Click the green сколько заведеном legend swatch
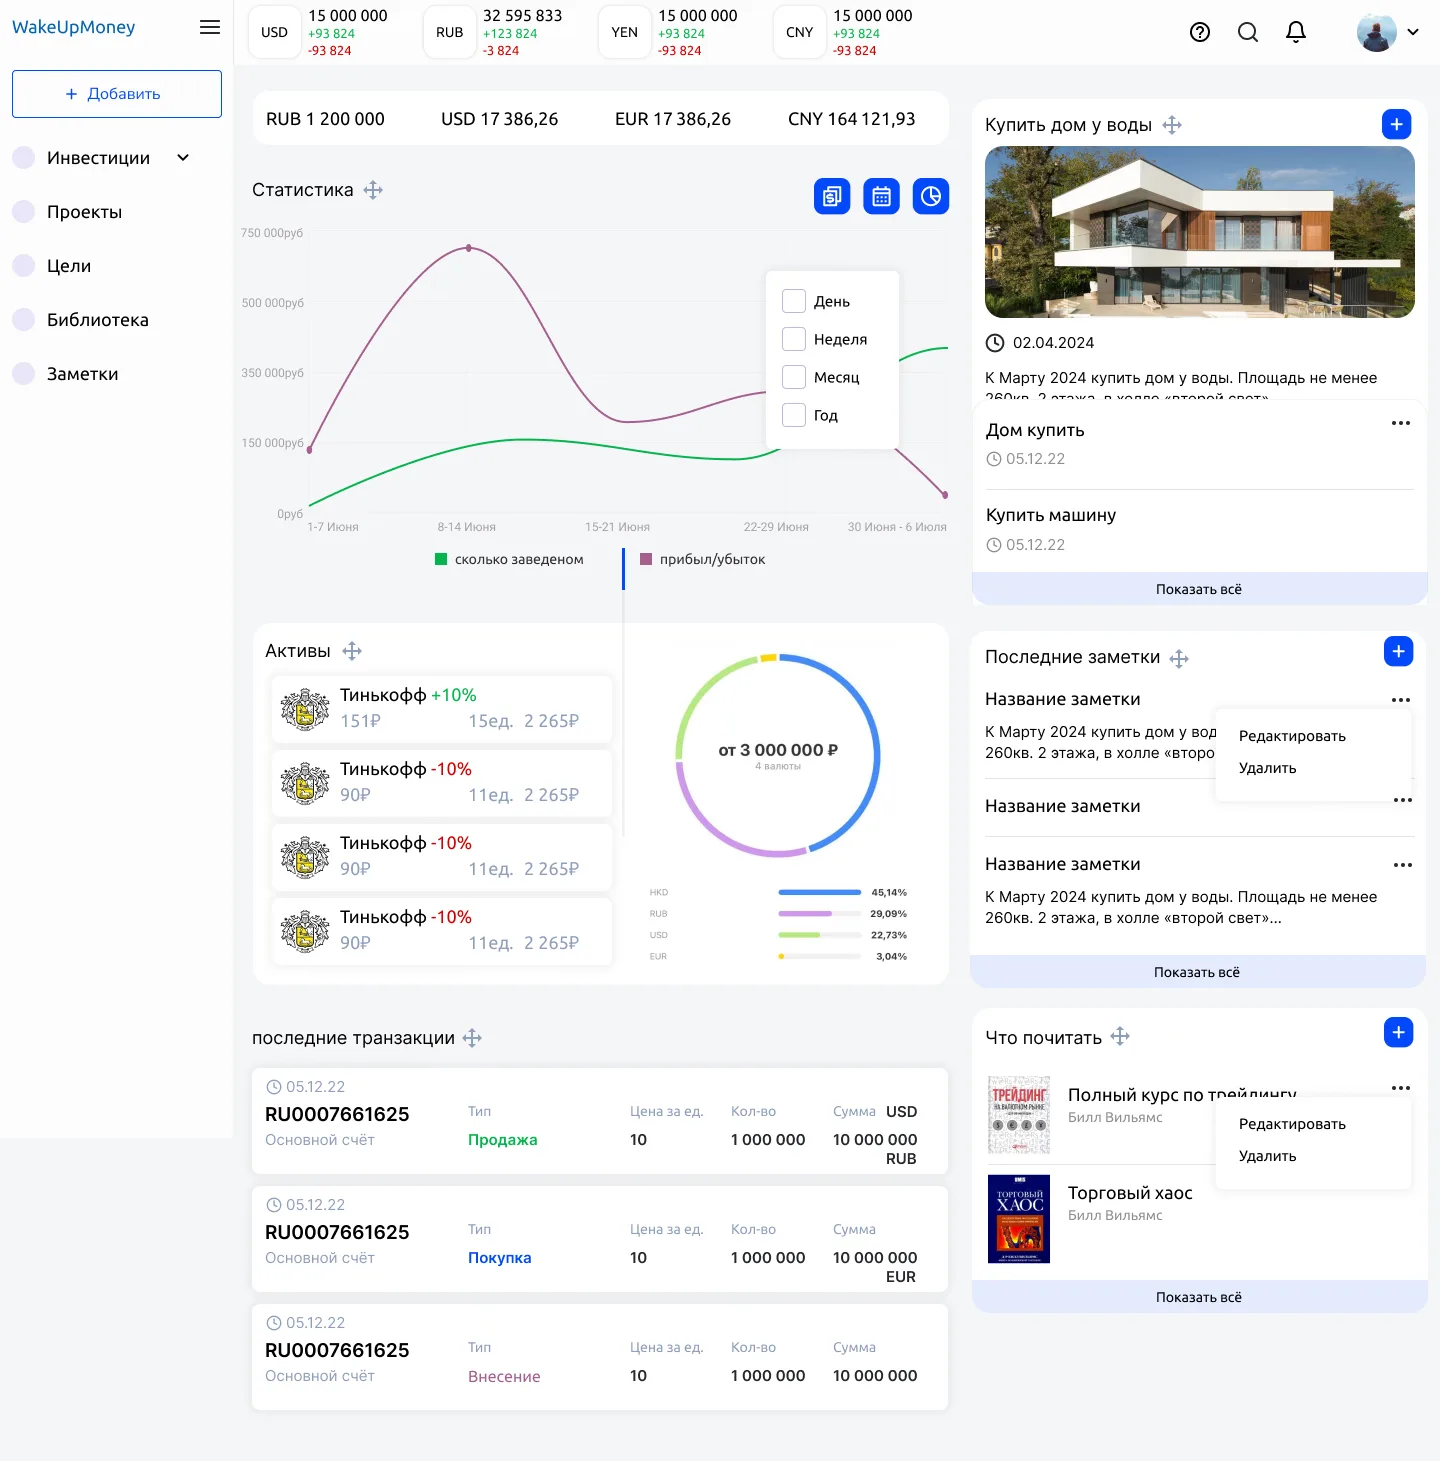1440x1461 pixels. (x=441, y=559)
